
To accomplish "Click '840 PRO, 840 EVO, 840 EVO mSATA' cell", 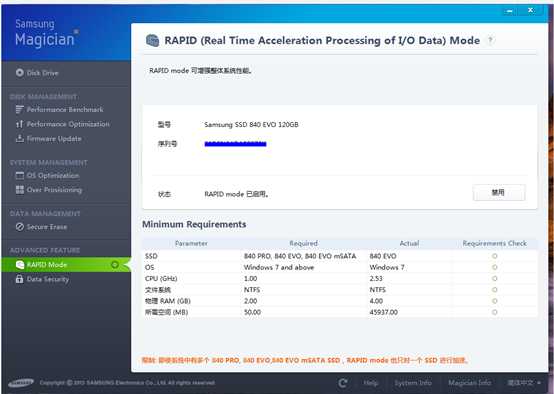I will pyautogui.click(x=300, y=256).
